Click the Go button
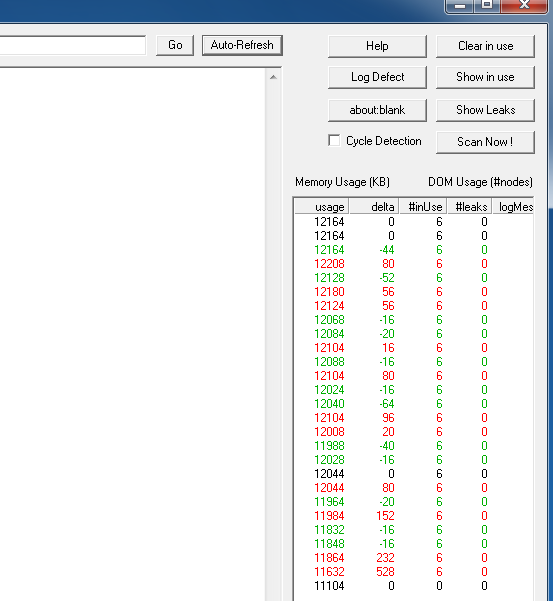The height and width of the screenshot is (601, 553). pos(175,45)
